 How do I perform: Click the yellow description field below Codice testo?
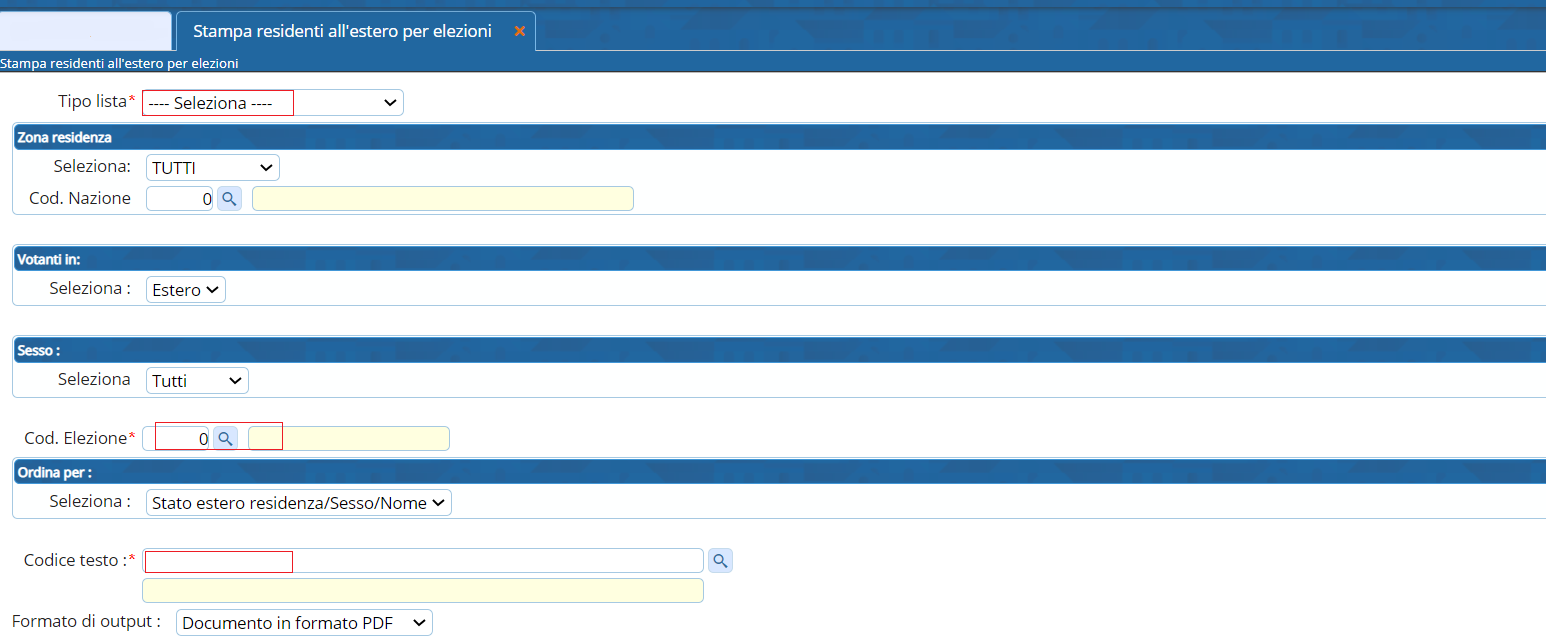pos(423,591)
